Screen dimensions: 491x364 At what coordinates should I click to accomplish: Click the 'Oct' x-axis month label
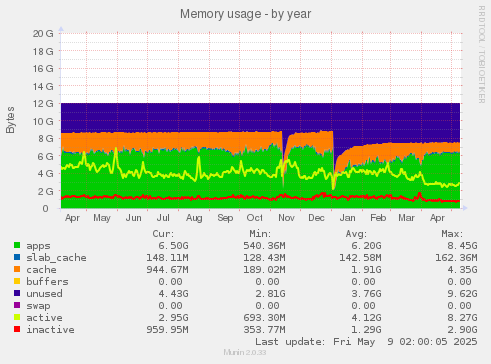click(255, 218)
